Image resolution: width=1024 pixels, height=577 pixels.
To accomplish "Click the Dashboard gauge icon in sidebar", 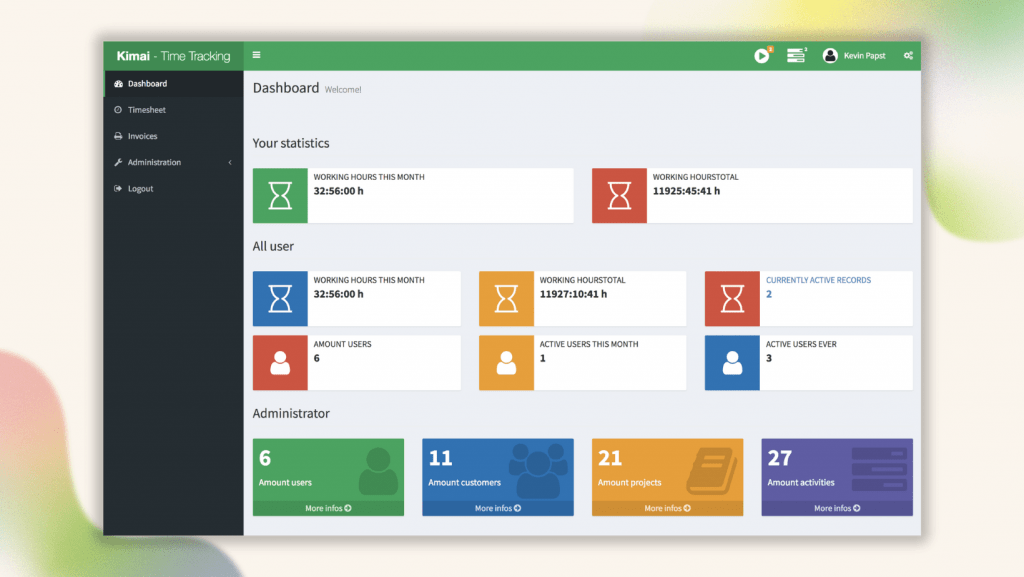I will 118,84.
